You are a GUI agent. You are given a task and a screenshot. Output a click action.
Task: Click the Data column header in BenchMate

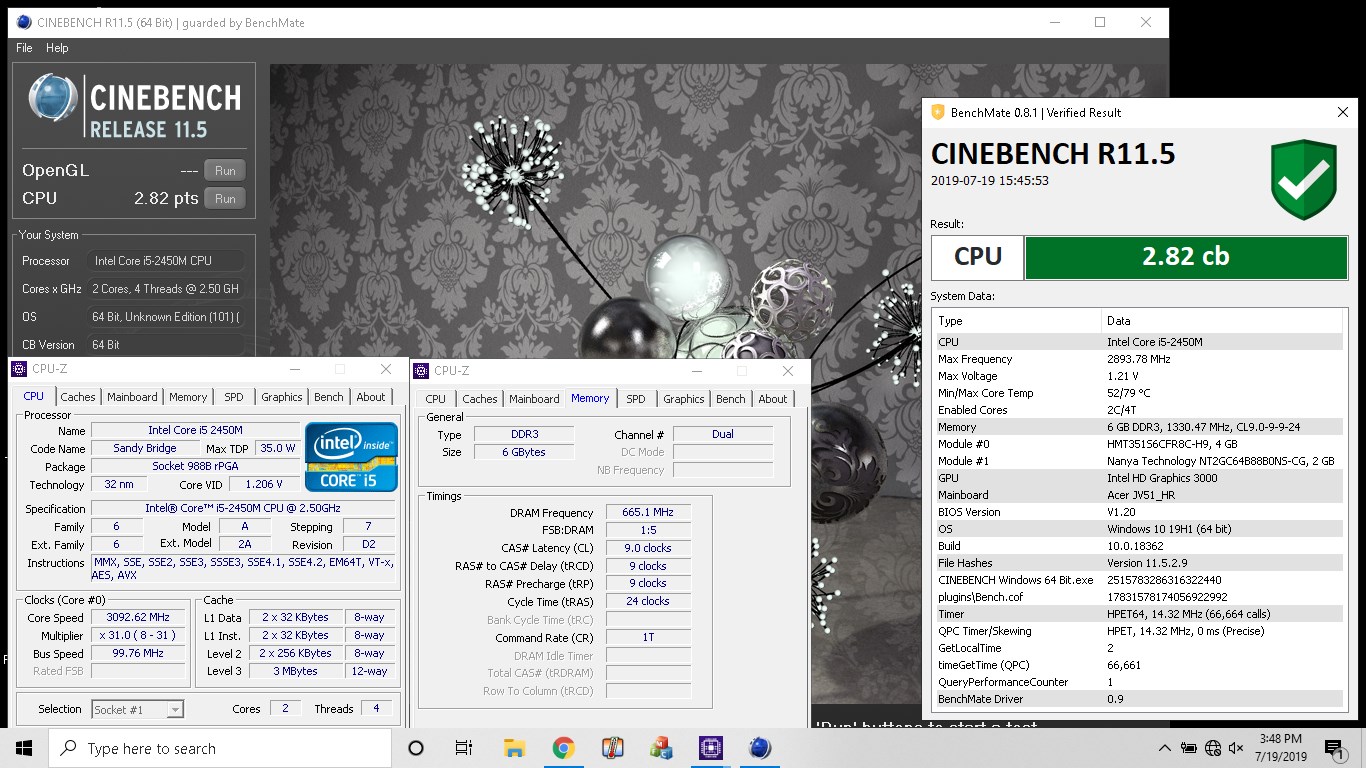pos(1222,321)
